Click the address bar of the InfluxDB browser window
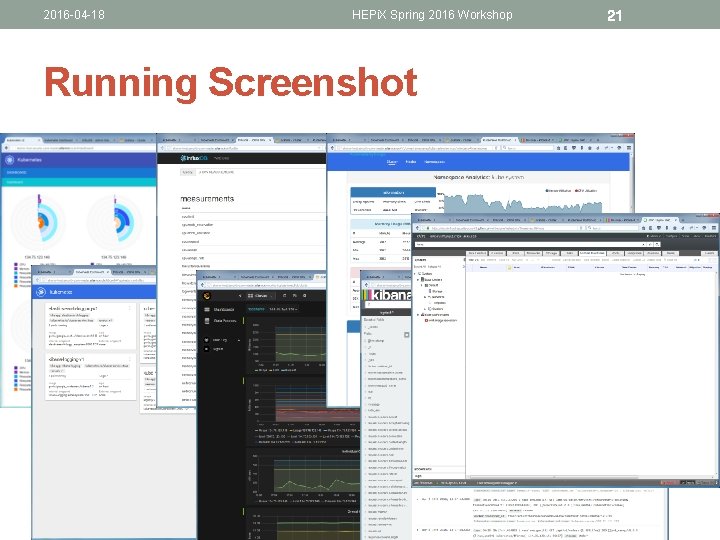This screenshot has height=540, width=720. click(245, 148)
